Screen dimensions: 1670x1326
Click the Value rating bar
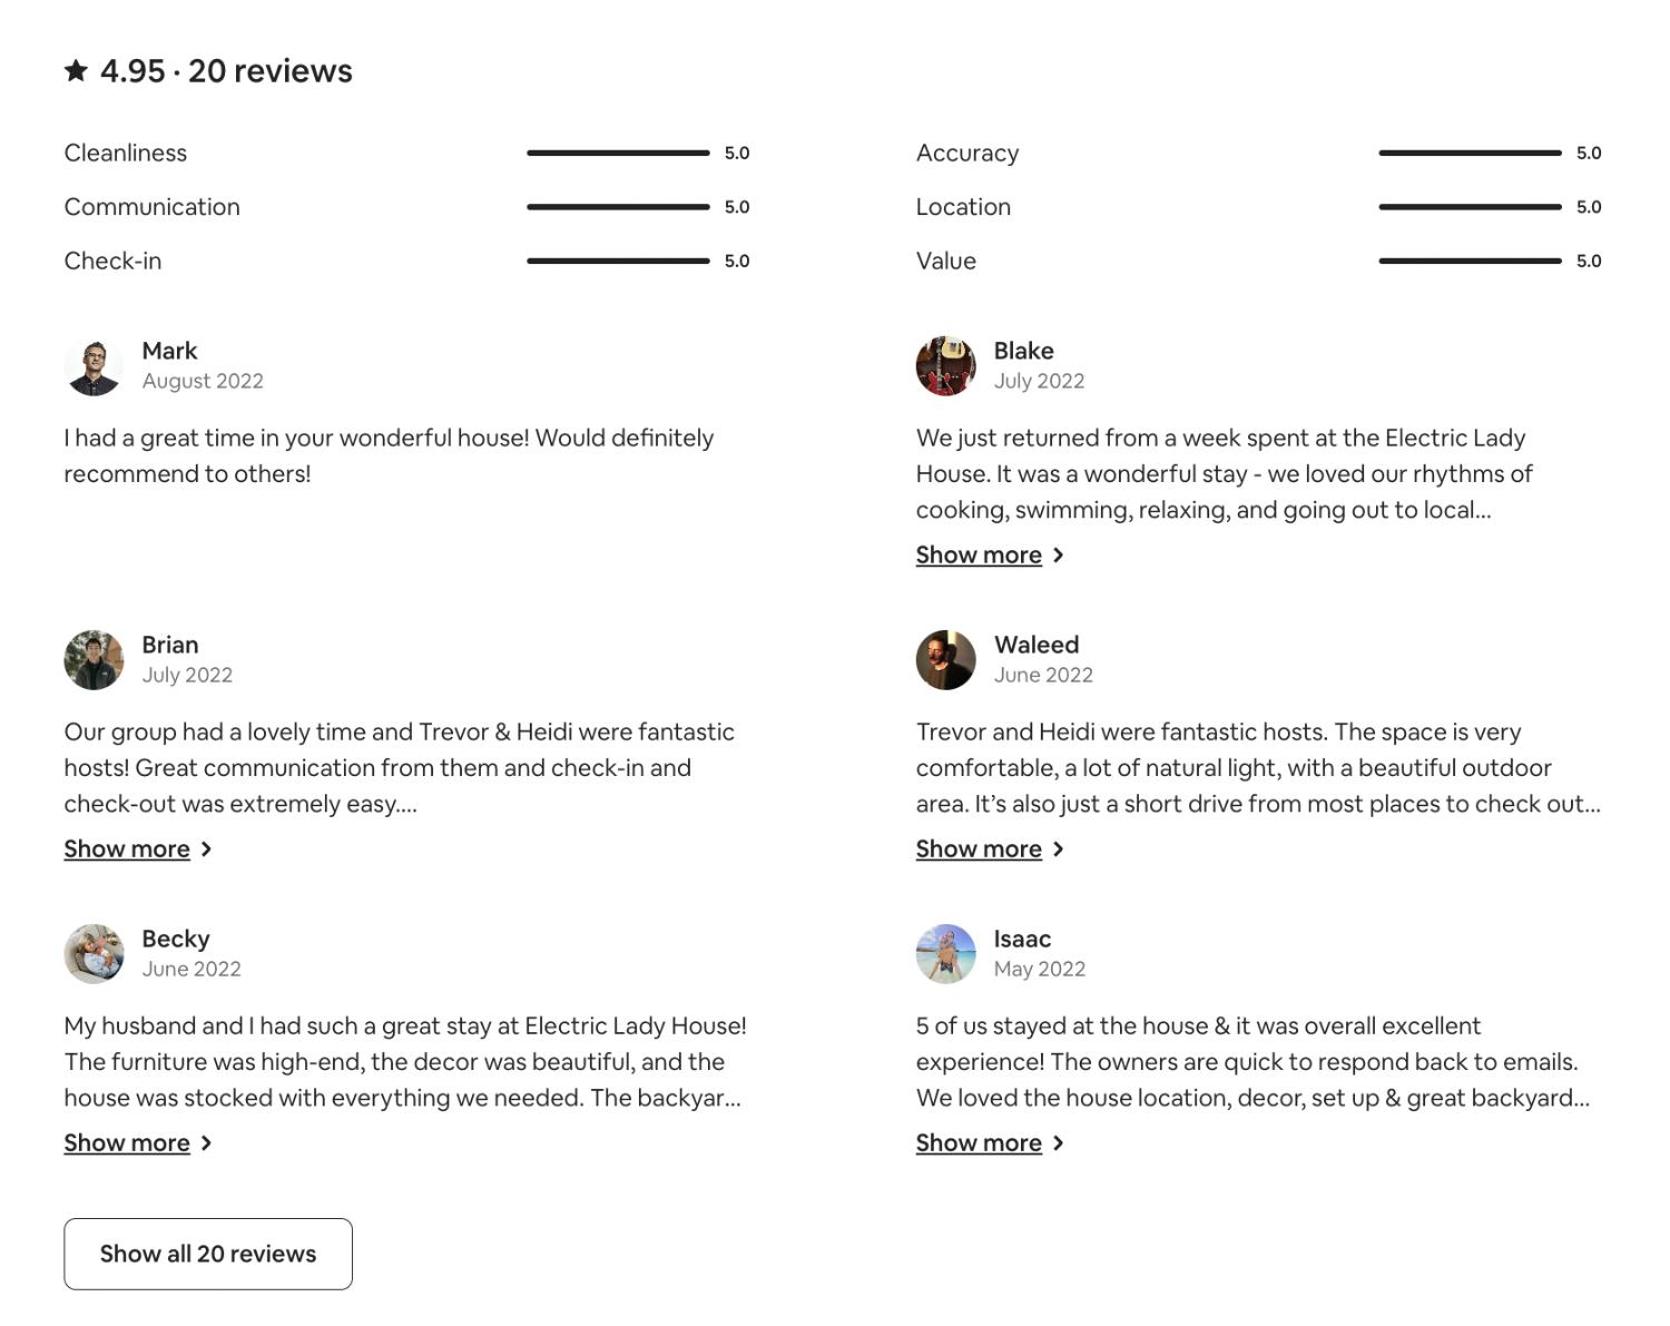point(1470,261)
